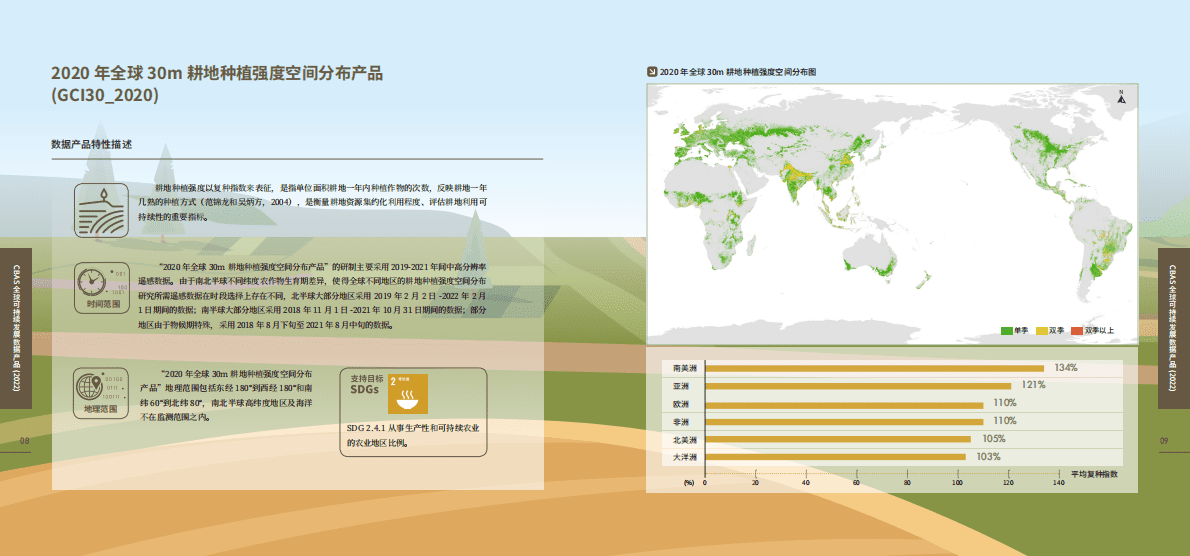
Task: Click the yellow 双季 legend swatch
Action: (1041, 330)
